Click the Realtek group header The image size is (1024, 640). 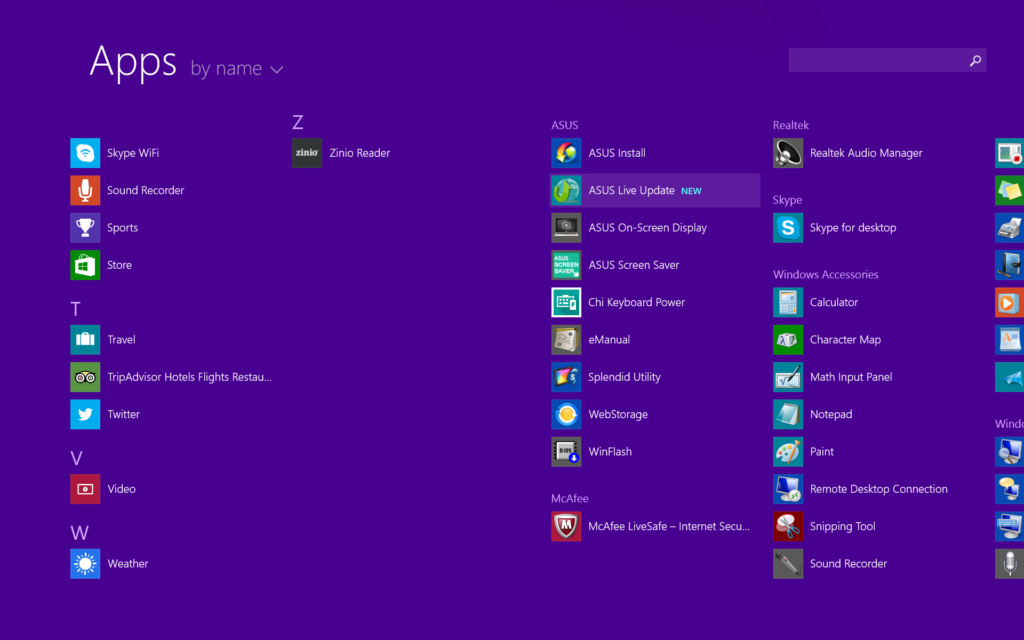791,125
